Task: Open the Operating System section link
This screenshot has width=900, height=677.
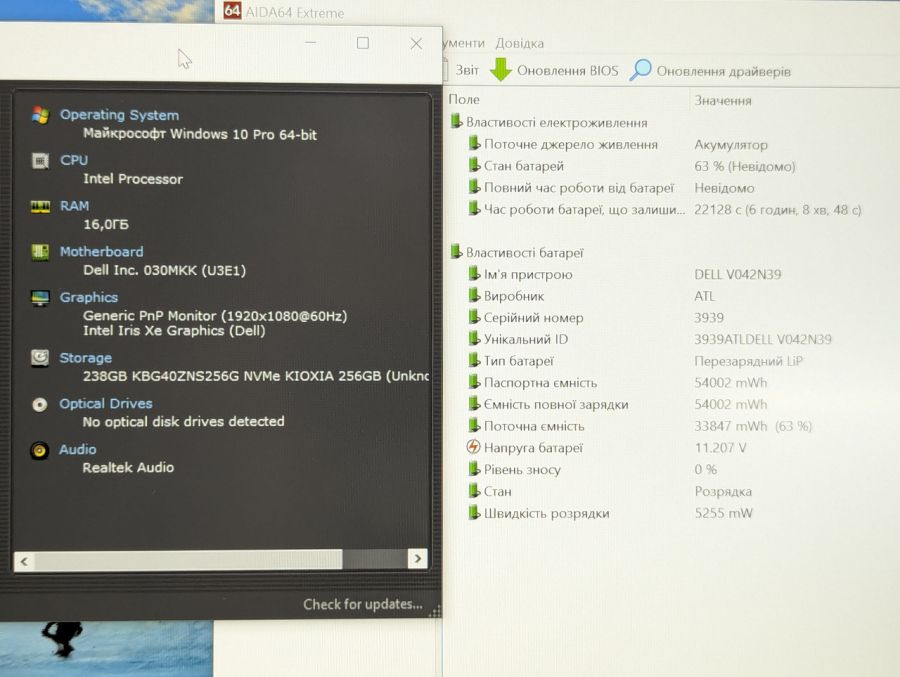Action: [x=119, y=115]
